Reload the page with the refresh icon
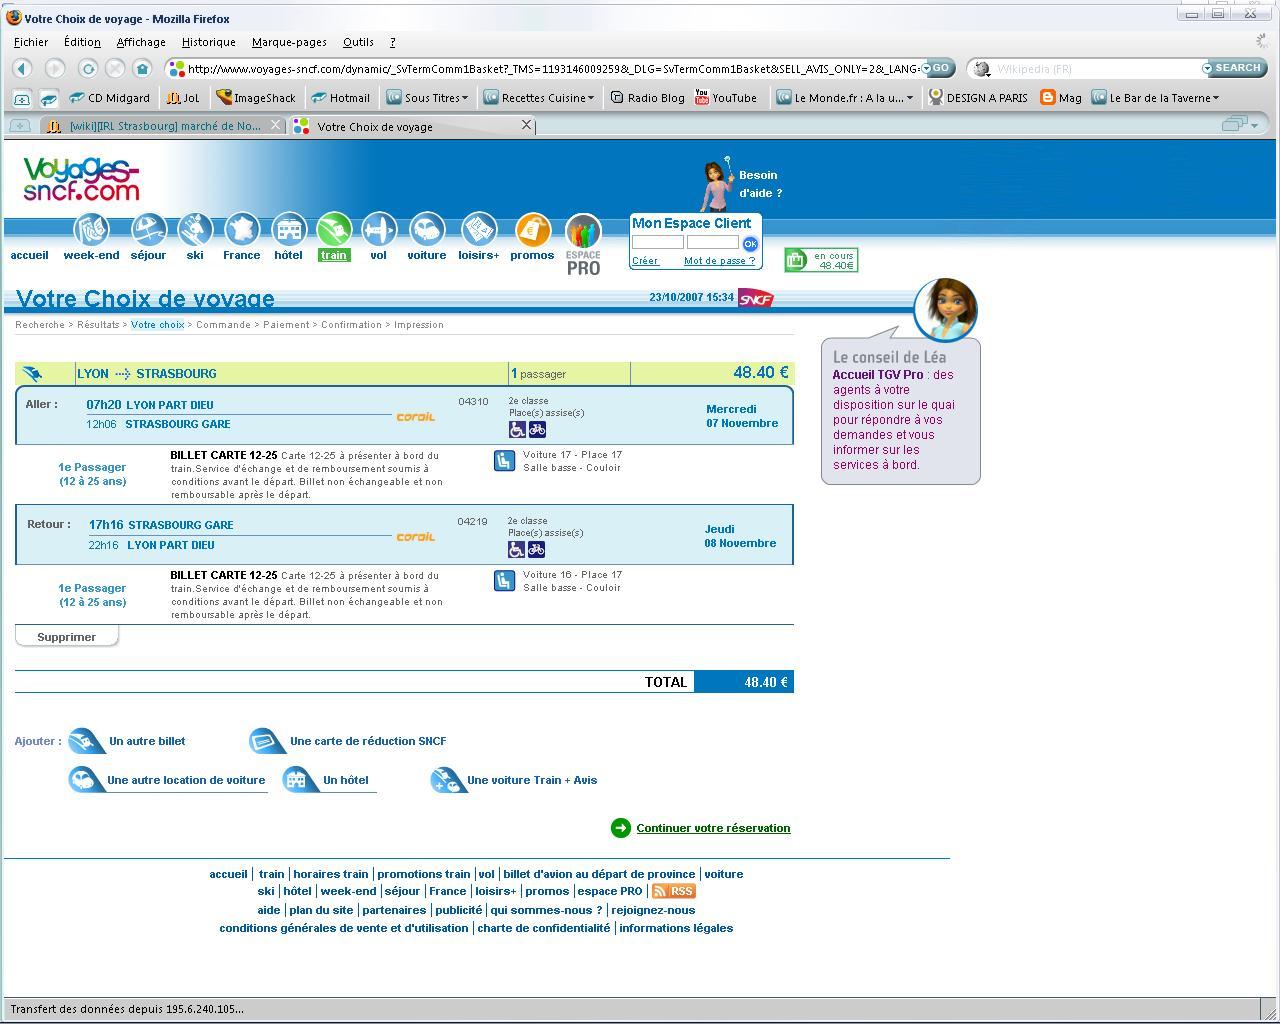The width and height of the screenshot is (1280, 1024). [88, 69]
